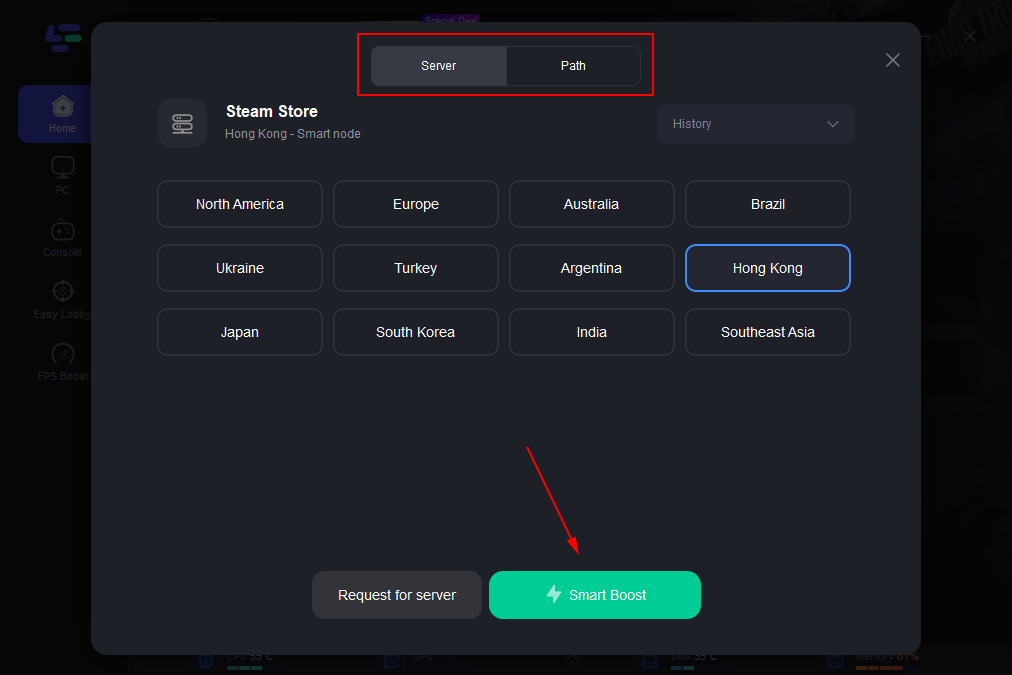The image size is (1012, 675).
Task: Select the Hong Kong region
Action: [x=767, y=268]
